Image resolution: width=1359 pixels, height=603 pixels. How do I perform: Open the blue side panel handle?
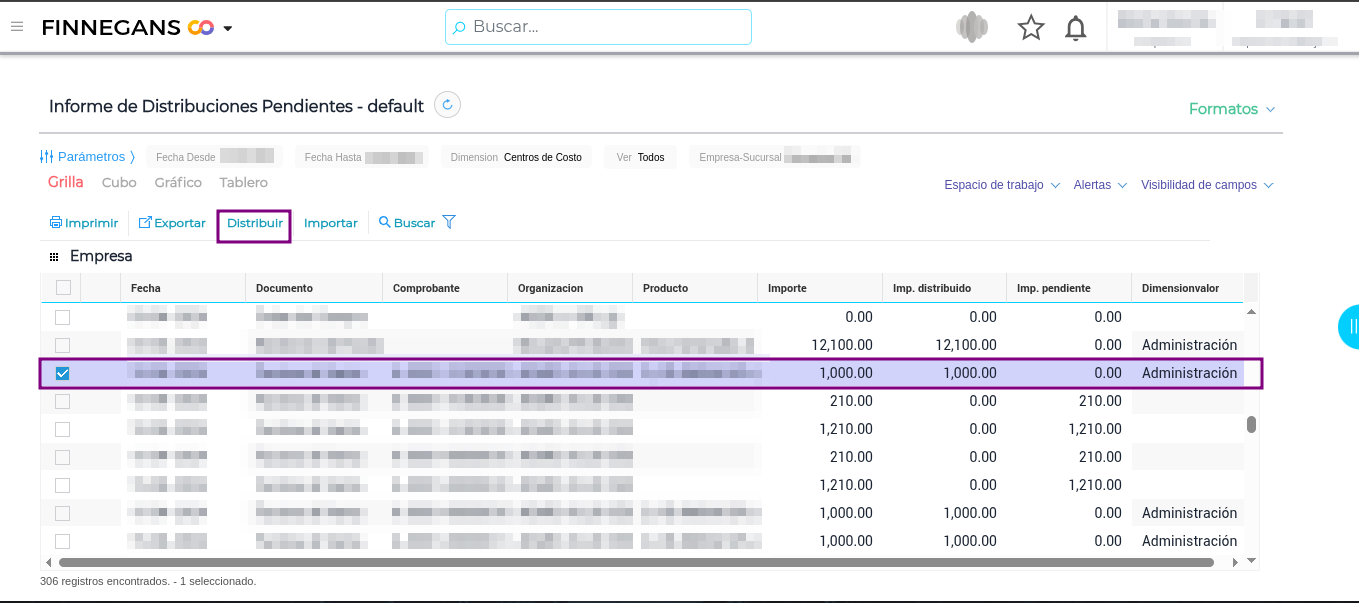[1350, 326]
